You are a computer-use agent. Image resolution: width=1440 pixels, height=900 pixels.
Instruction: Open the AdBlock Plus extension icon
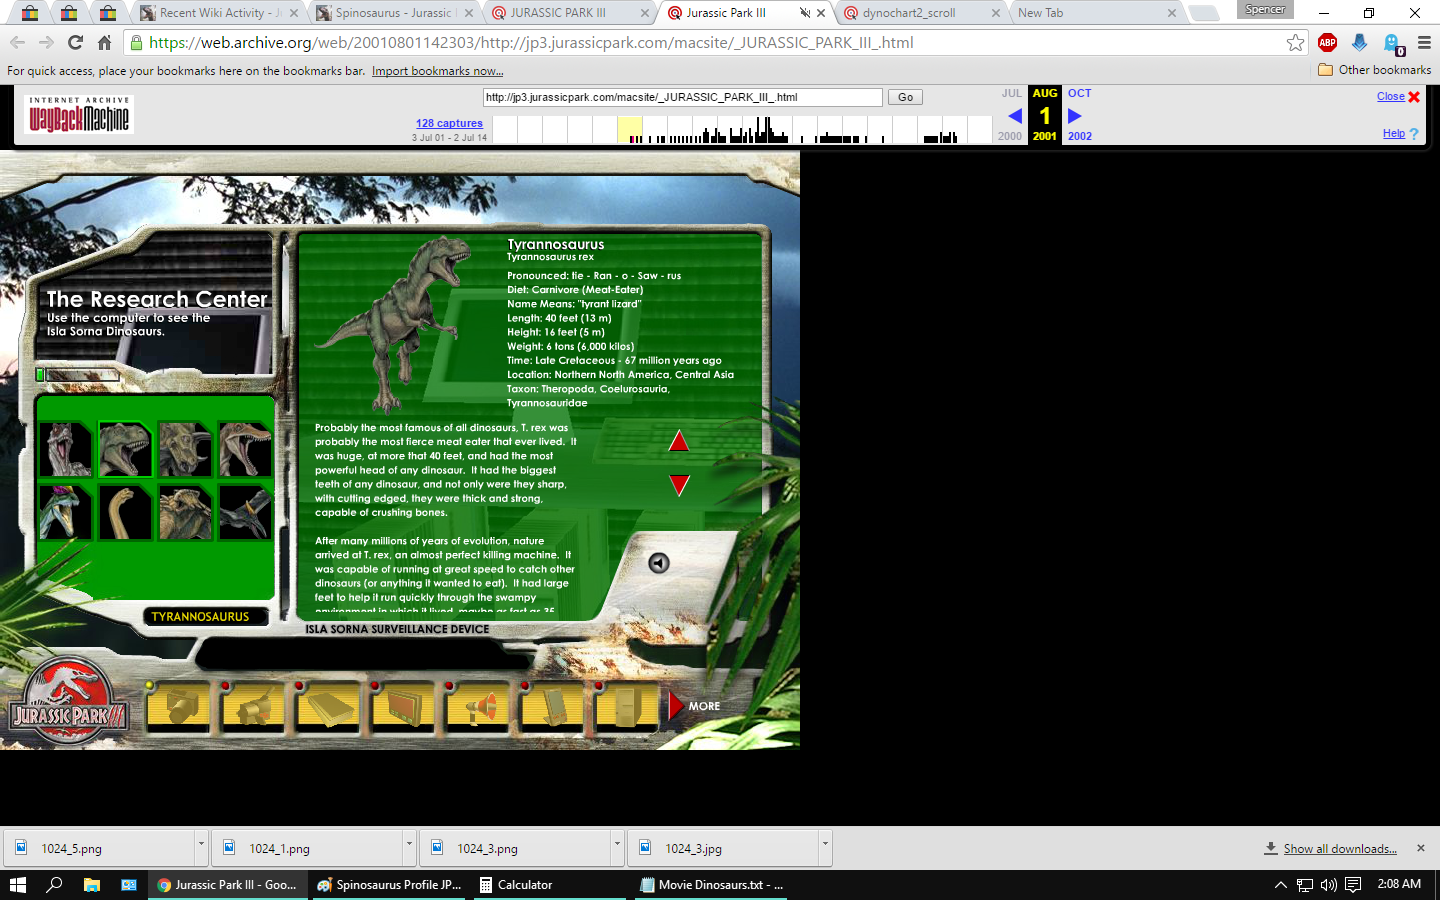[1327, 42]
